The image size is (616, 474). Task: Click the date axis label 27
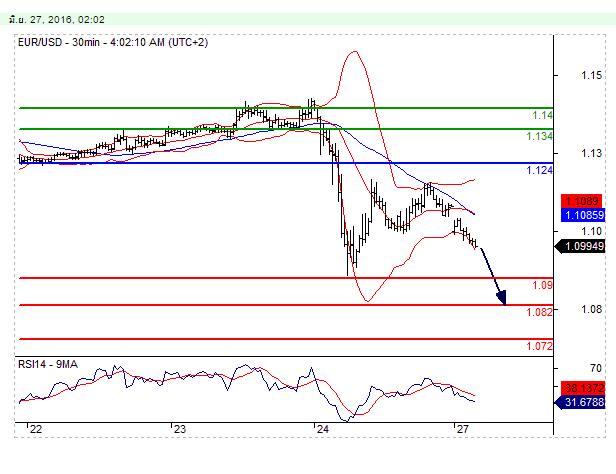point(463,429)
